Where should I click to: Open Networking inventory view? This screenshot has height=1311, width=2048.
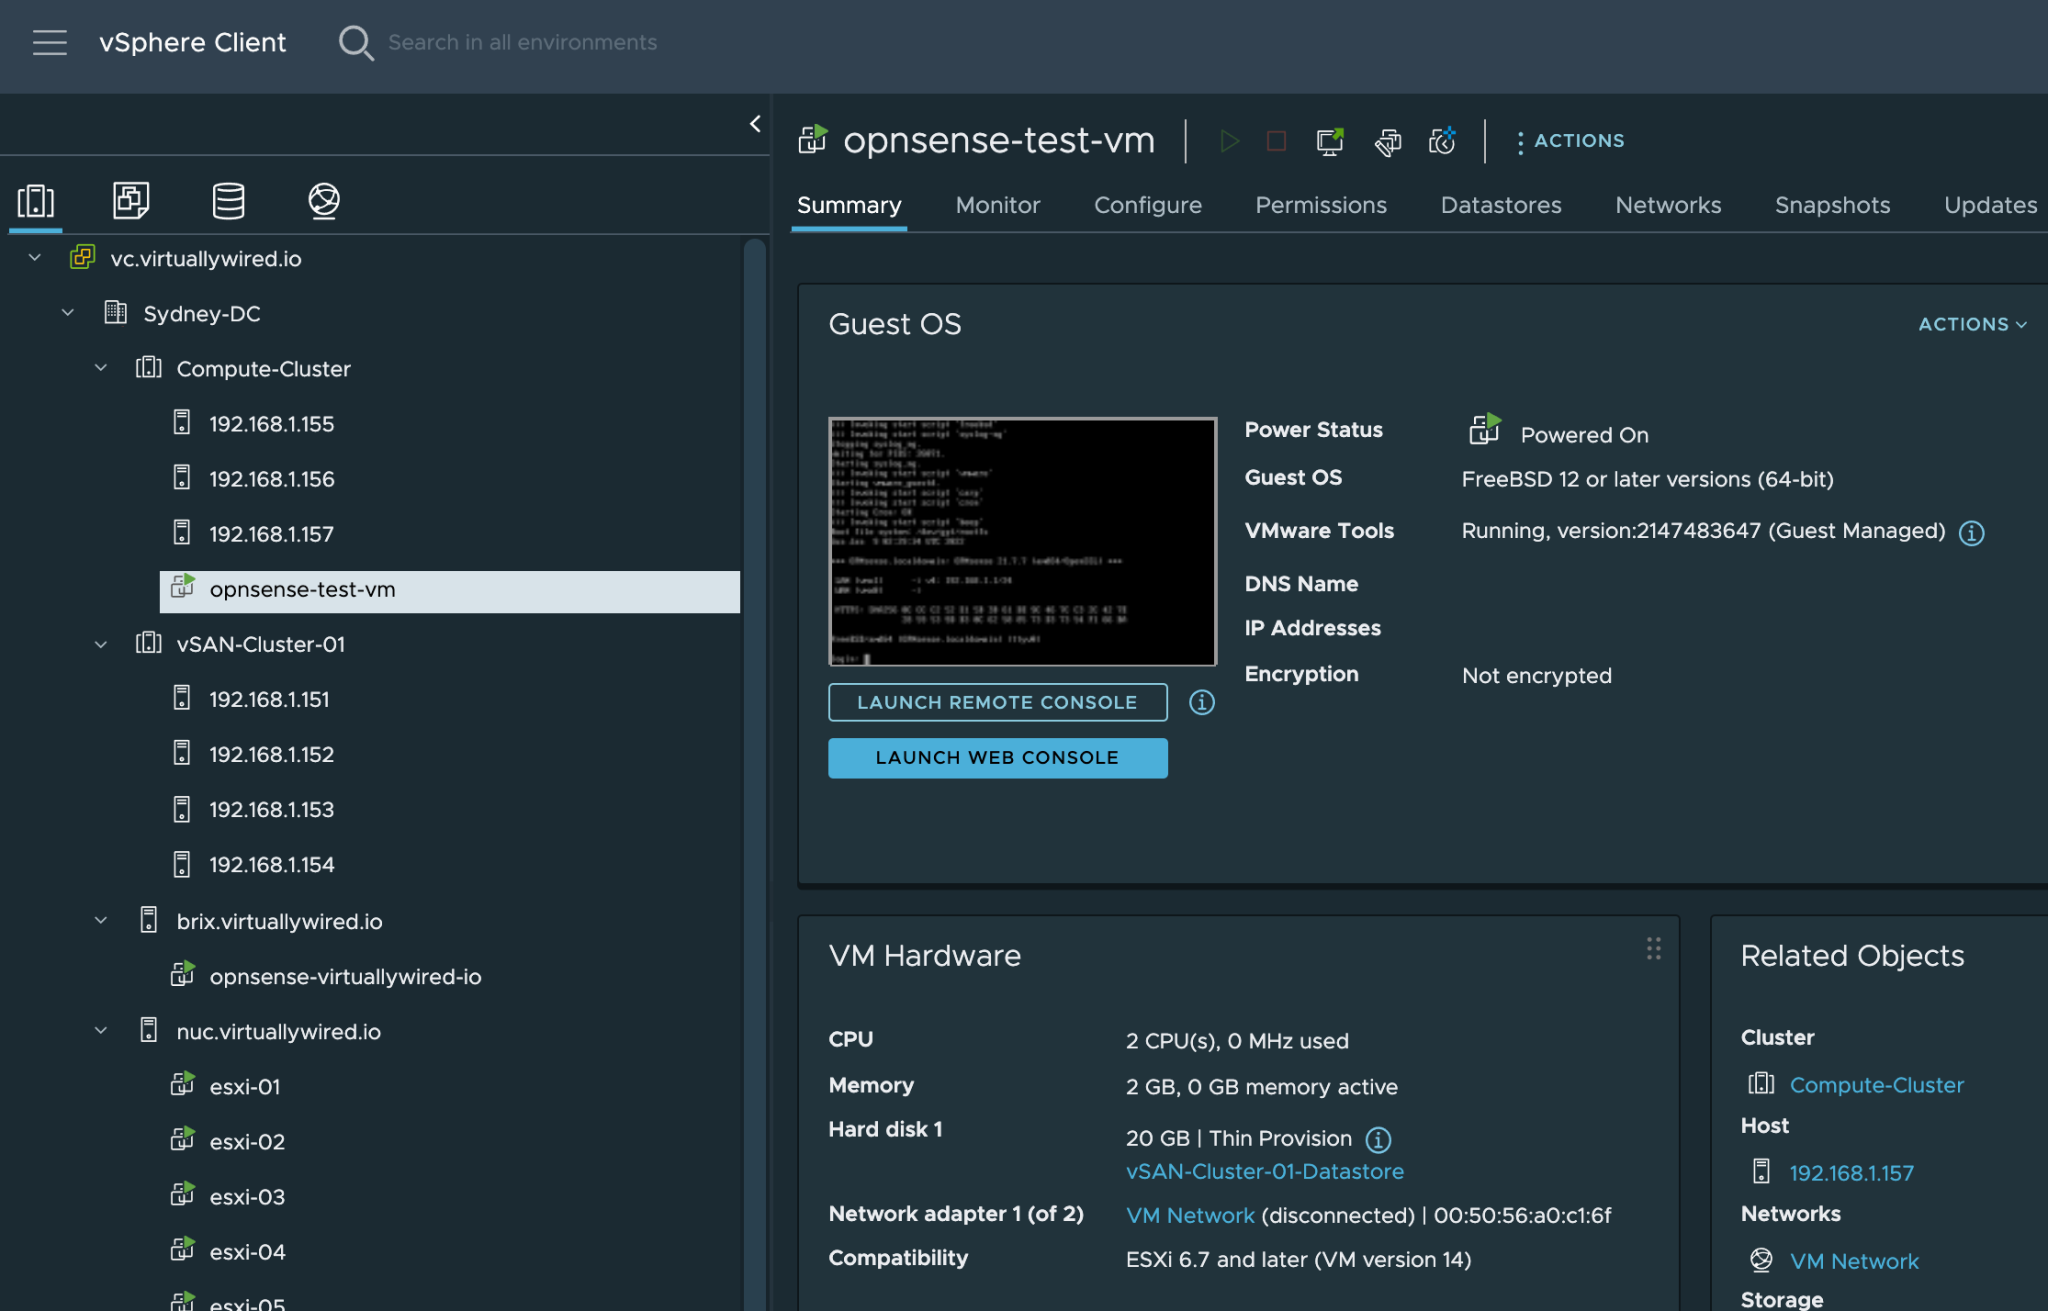[x=324, y=201]
